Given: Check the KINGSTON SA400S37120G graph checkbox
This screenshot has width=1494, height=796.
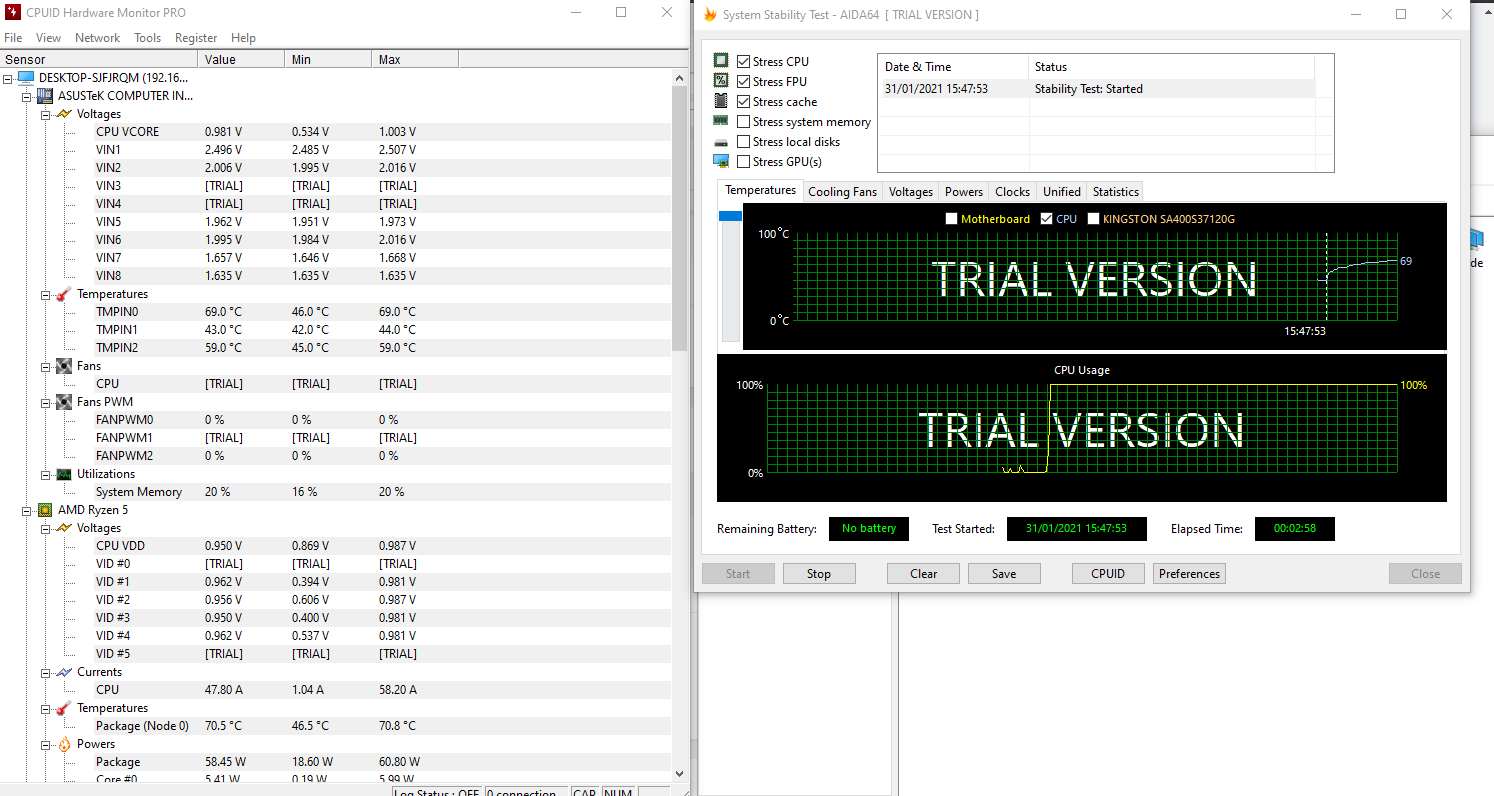Looking at the screenshot, I should pos(1093,219).
